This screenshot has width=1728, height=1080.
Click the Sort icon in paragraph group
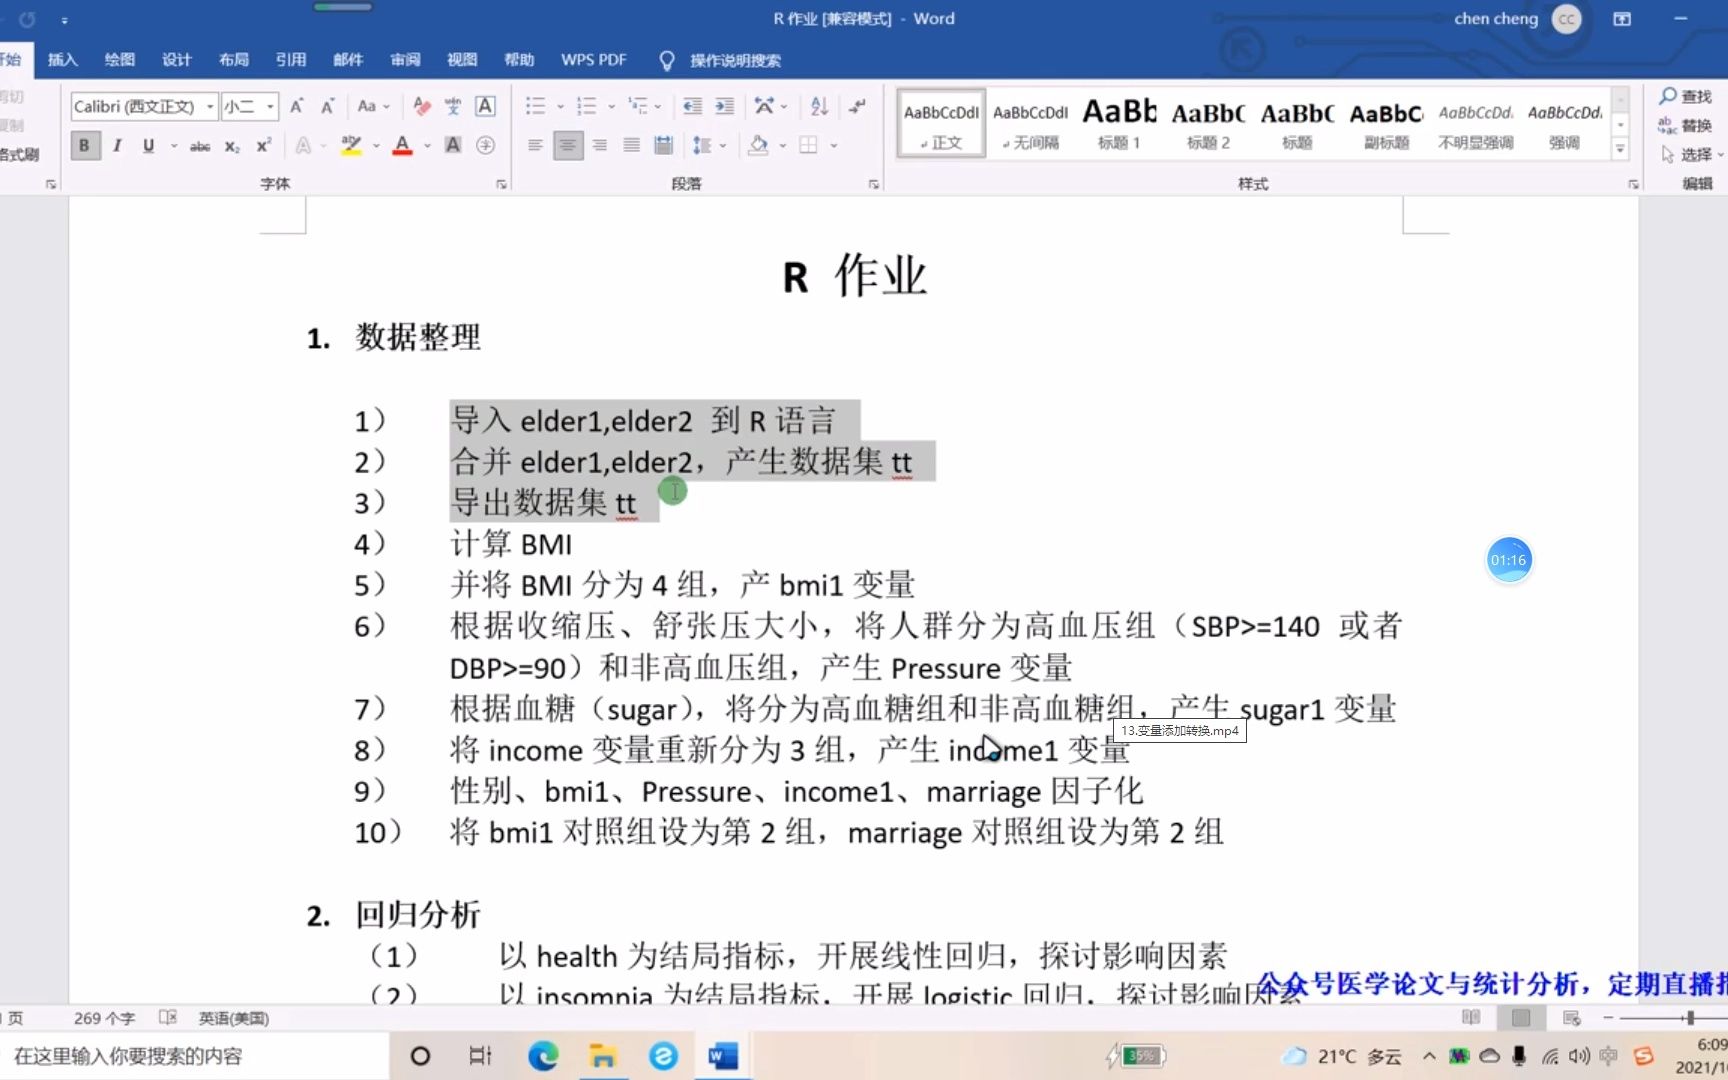818,105
